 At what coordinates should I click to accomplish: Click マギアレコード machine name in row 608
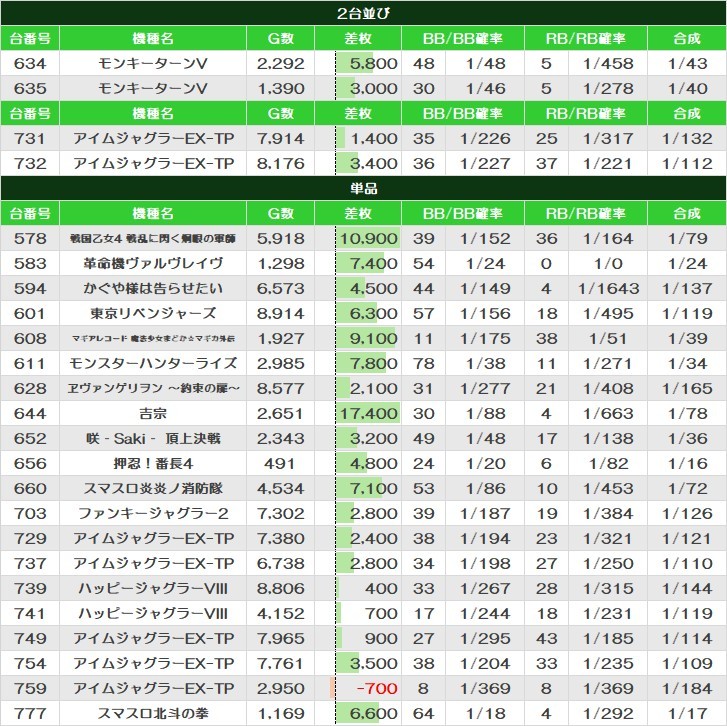tap(153, 338)
